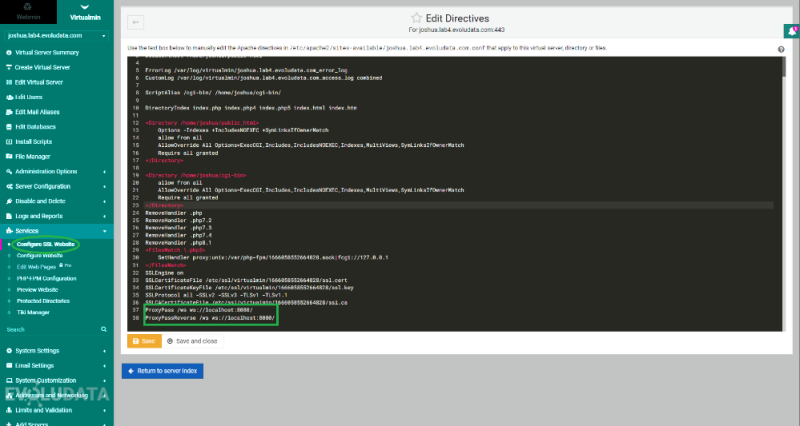
Task: Click the ScriptAlias line in editor
Action: point(213,93)
